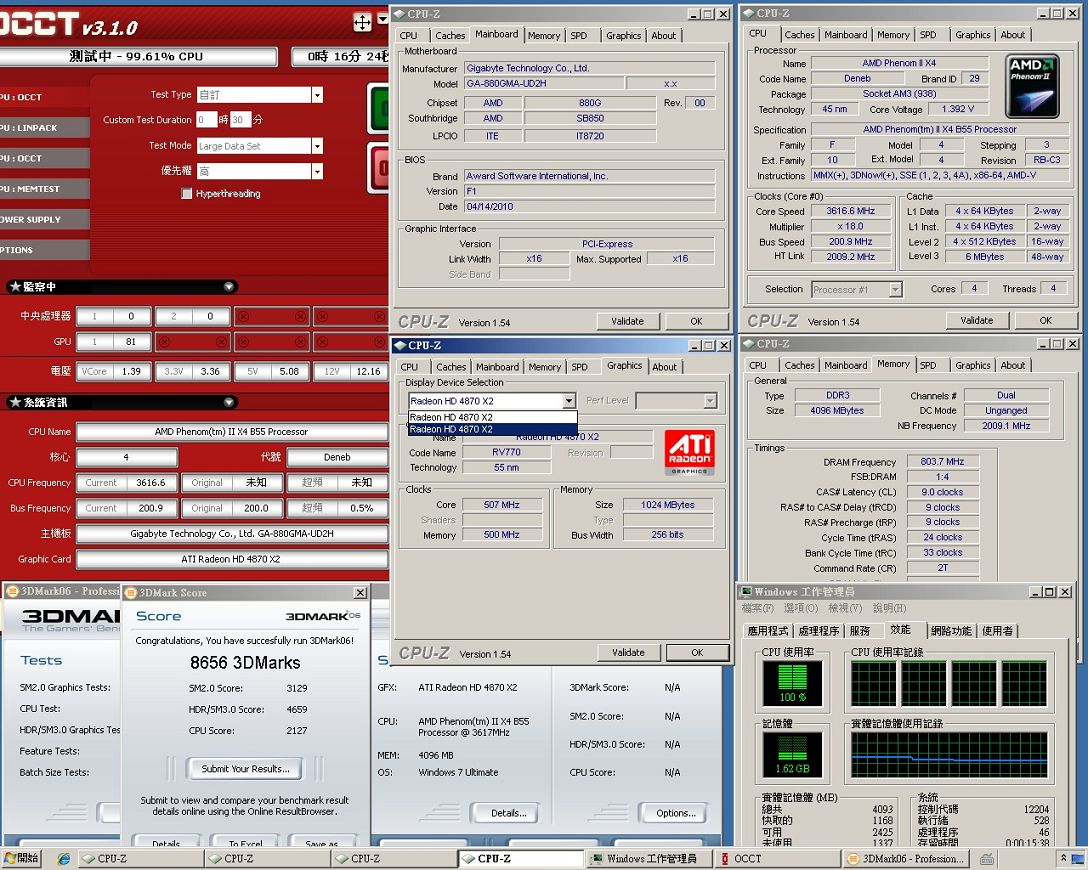Open the OPTIONS tab in OCCT
The image size is (1088, 870).
[44, 250]
